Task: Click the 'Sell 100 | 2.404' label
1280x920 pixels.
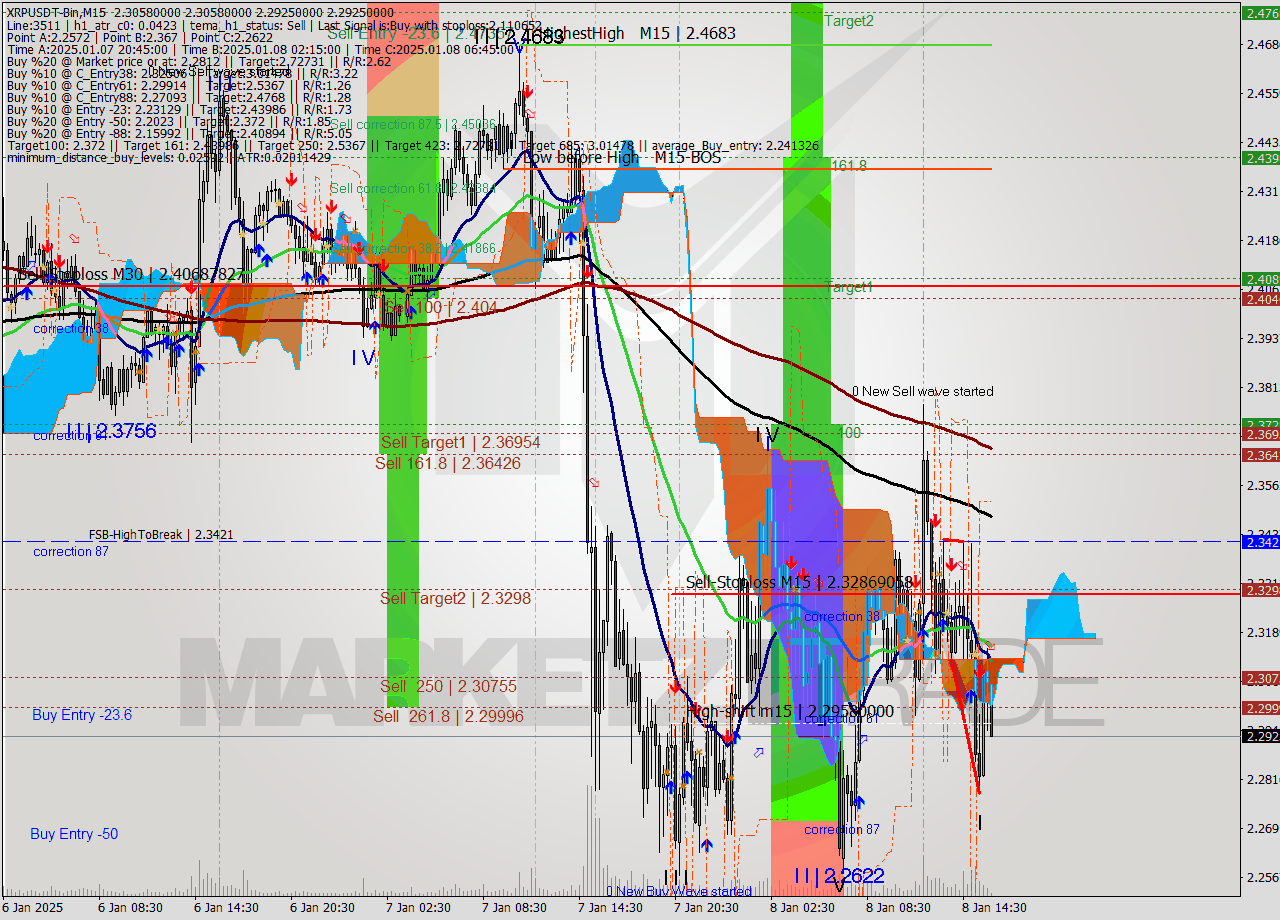Action: click(442, 308)
